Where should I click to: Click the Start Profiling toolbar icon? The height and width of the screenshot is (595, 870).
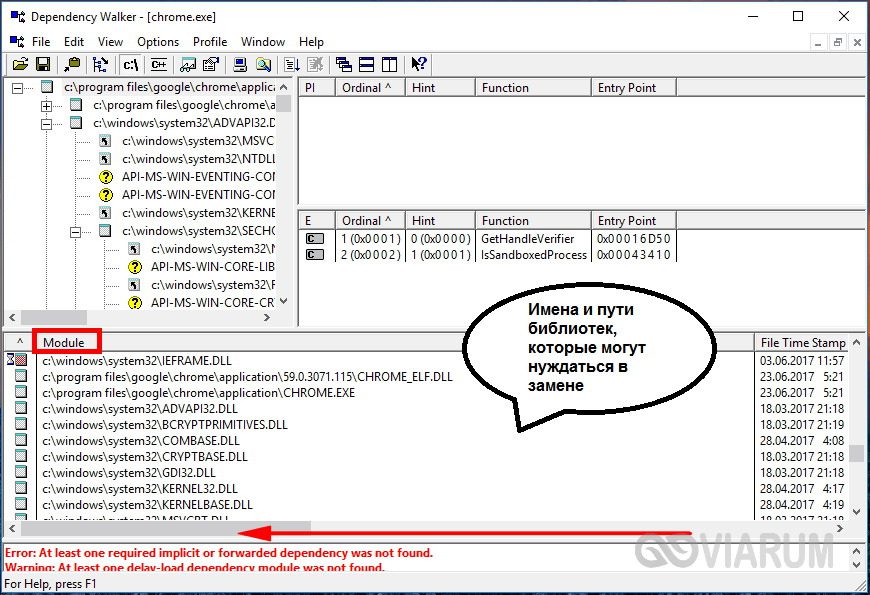click(292, 64)
